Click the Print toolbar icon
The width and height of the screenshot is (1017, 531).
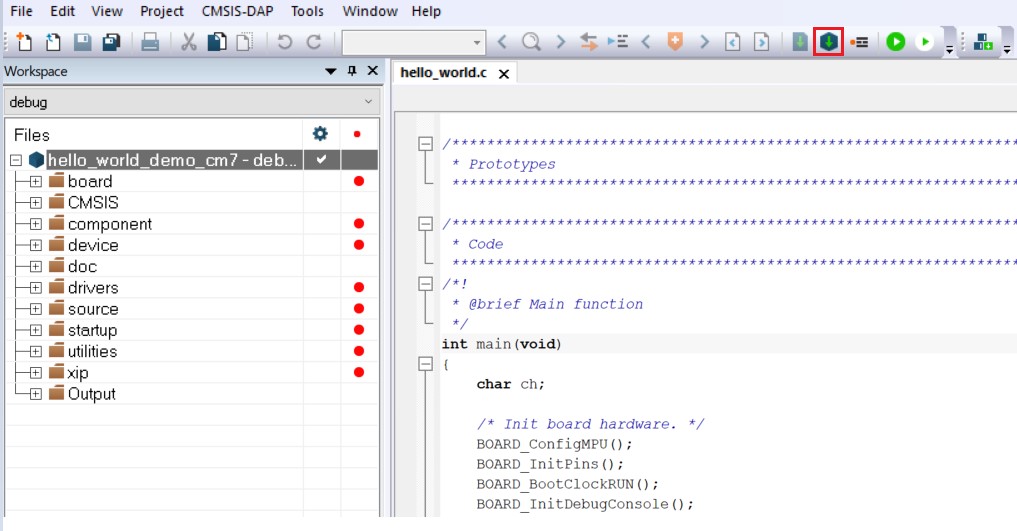pyautogui.click(x=150, y=42)
